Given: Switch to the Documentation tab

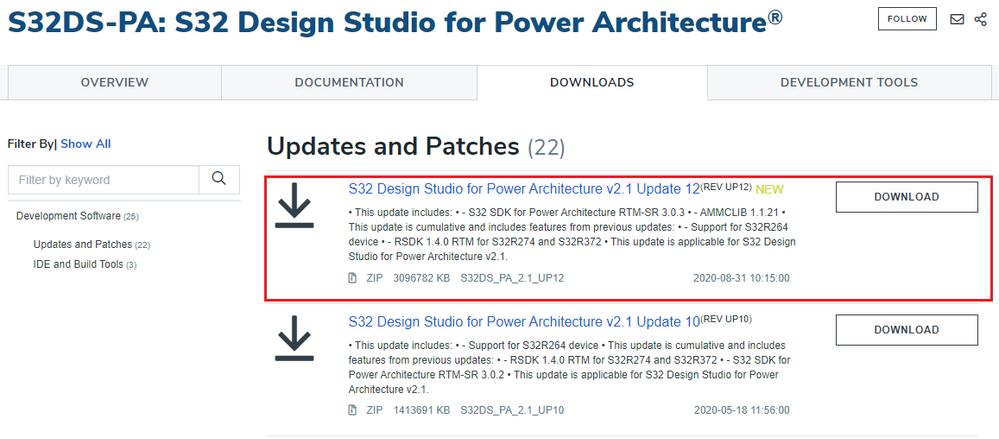Looking at the screenshot, I should click(x=349, y=82).
